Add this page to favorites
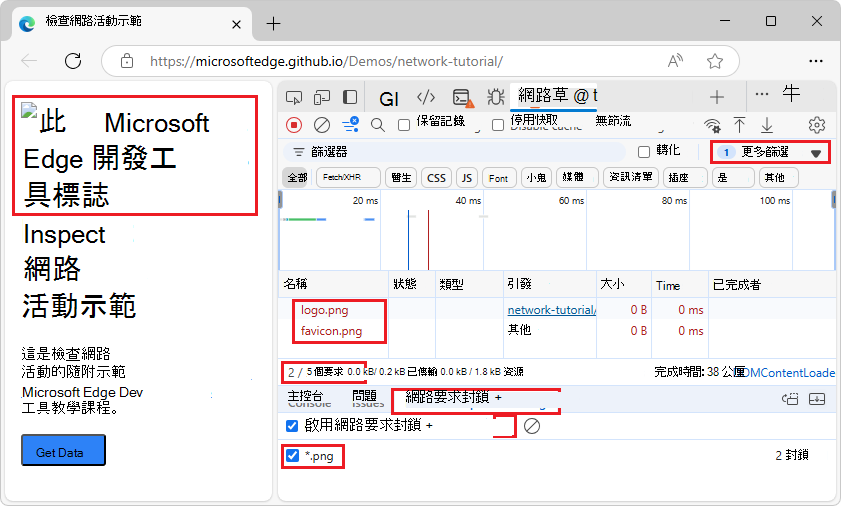 click(x=714, y=61)
